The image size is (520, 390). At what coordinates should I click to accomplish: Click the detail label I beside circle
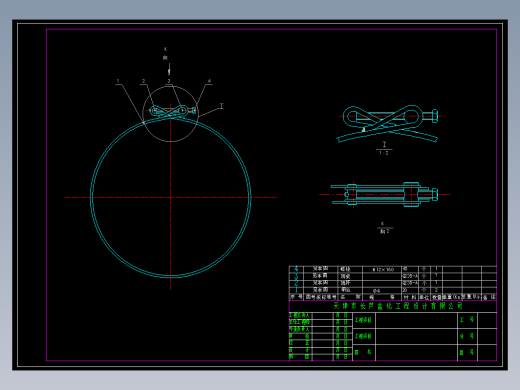(221, 106)
